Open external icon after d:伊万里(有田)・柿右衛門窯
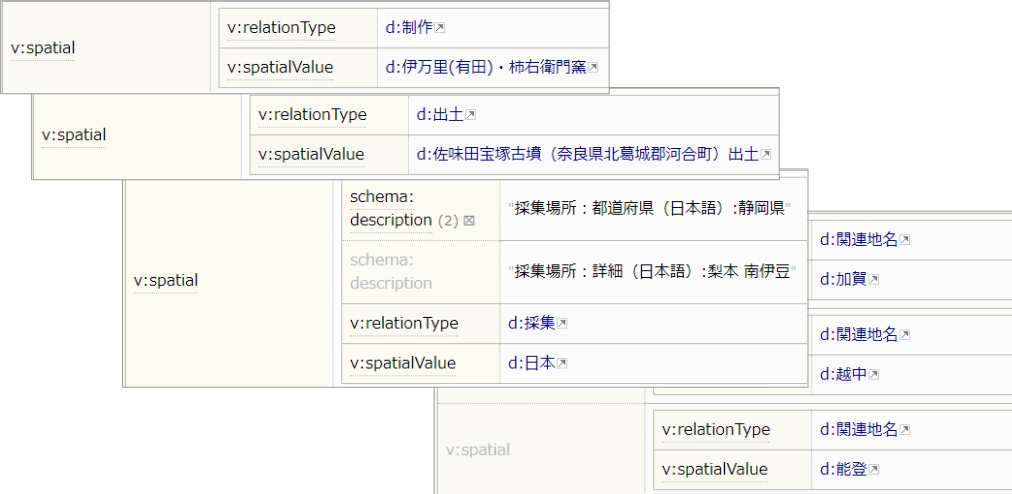Viewport: 1012px width, 494px height. click(593, 68)
